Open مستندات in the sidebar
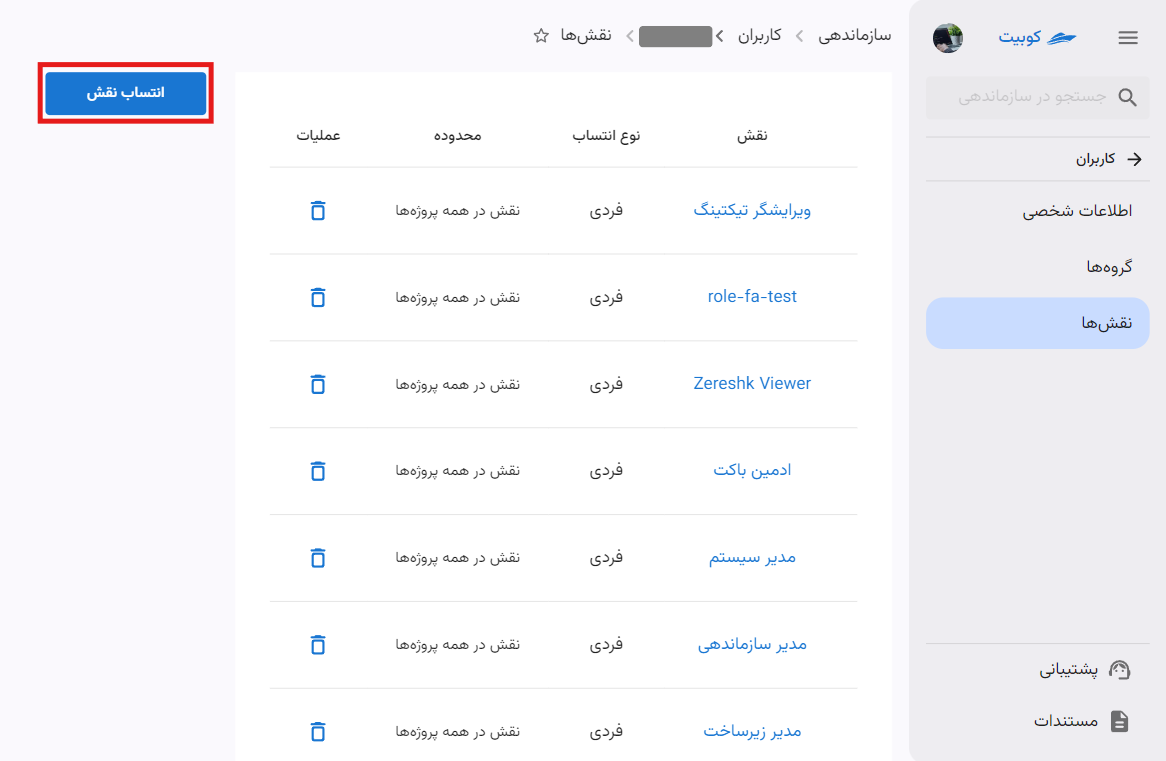 pyautogui.click(x=1066, y=721)
